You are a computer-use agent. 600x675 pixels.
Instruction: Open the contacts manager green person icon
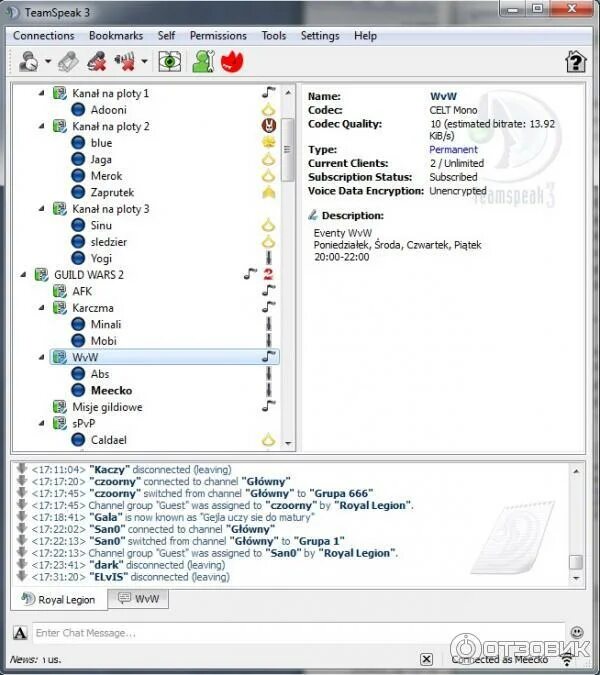[x=203, y=62]
